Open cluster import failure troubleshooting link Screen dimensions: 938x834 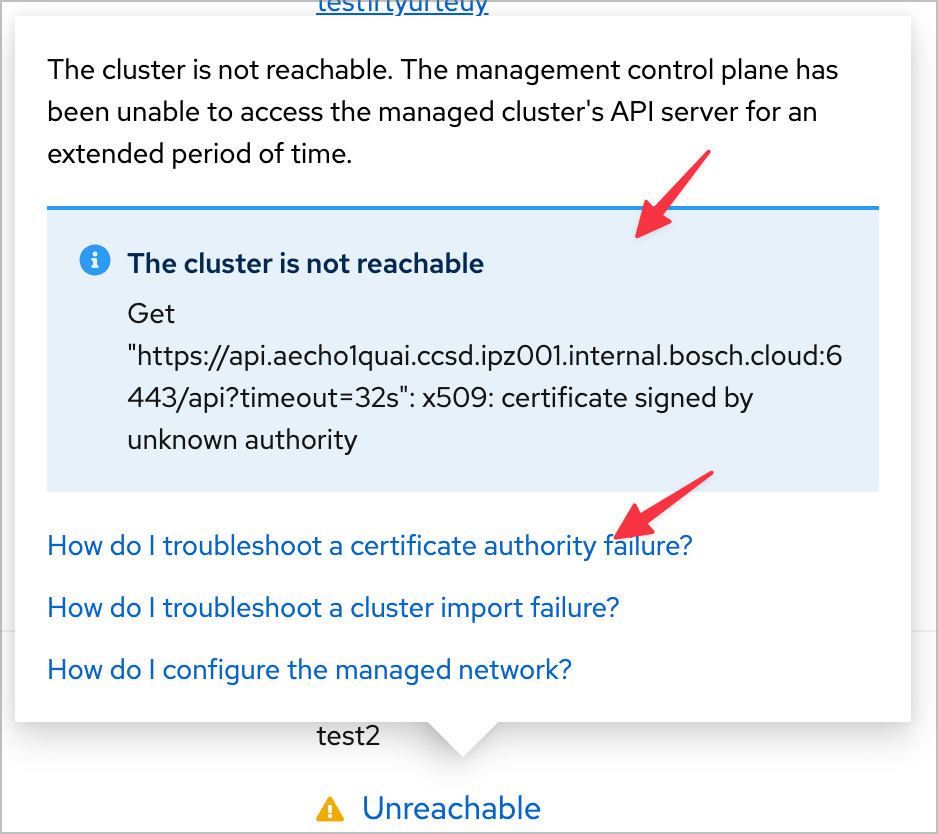333,607
